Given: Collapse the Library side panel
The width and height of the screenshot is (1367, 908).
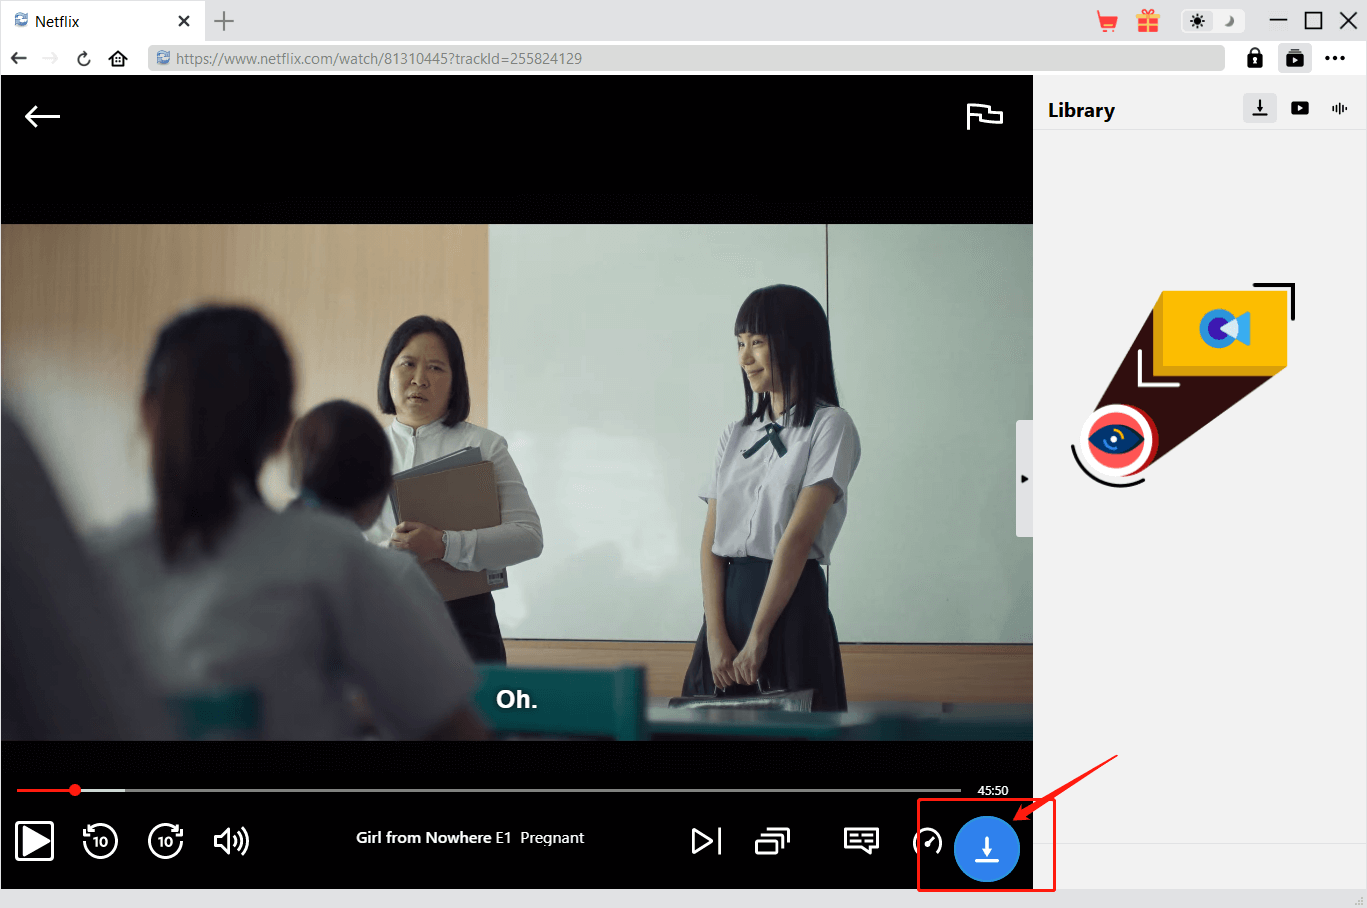Looking at the screenshot, I should [x=1024, y=479].
